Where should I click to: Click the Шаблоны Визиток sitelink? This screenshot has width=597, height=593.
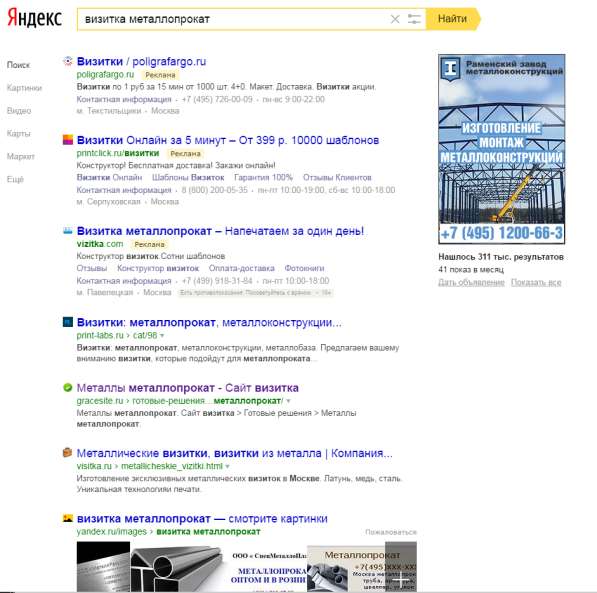[x=188, y=177]
